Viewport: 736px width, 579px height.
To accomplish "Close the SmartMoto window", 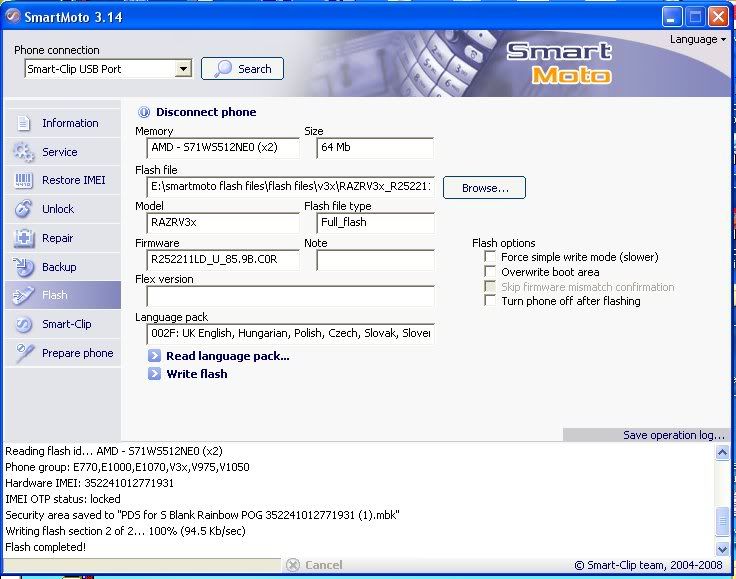I will [x=718, y=17].
